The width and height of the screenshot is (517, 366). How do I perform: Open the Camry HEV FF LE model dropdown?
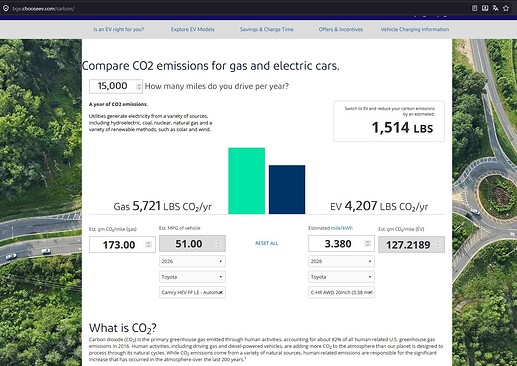[192, 292]
